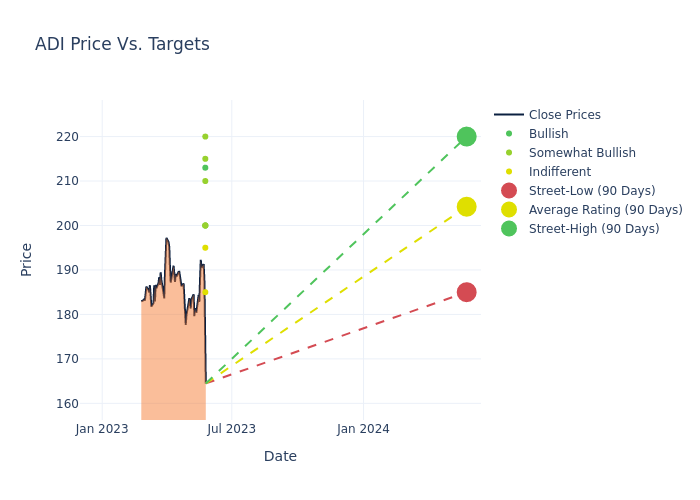Click the topmost analyst target dot at 220
Image resolution: width=700 pixels, height=500 pixels.
(x=205, y=136)
